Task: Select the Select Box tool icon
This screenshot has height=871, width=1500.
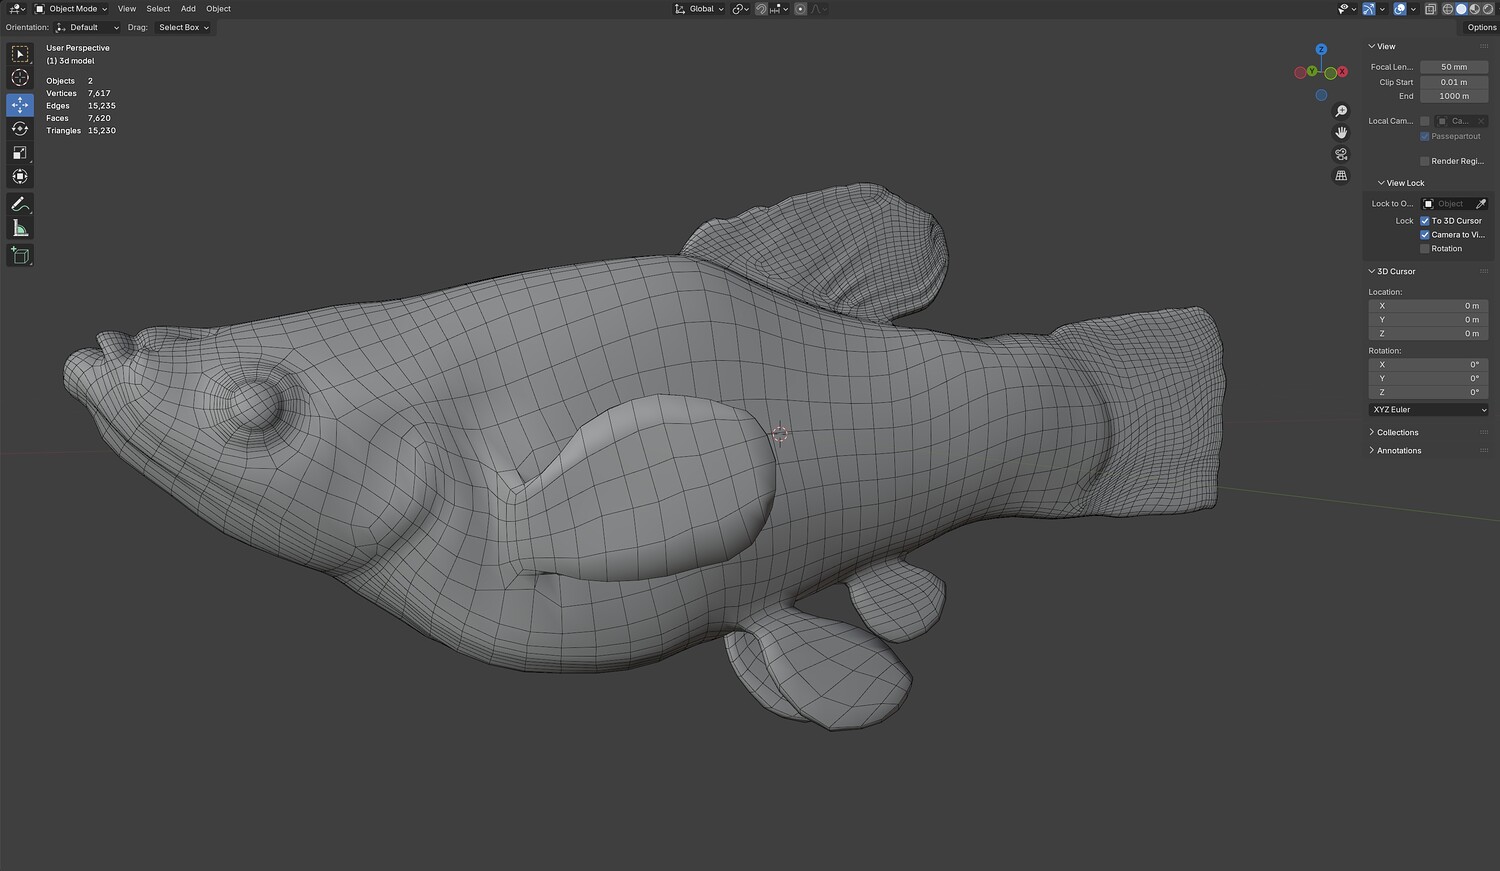Action: tap(20, 54)
